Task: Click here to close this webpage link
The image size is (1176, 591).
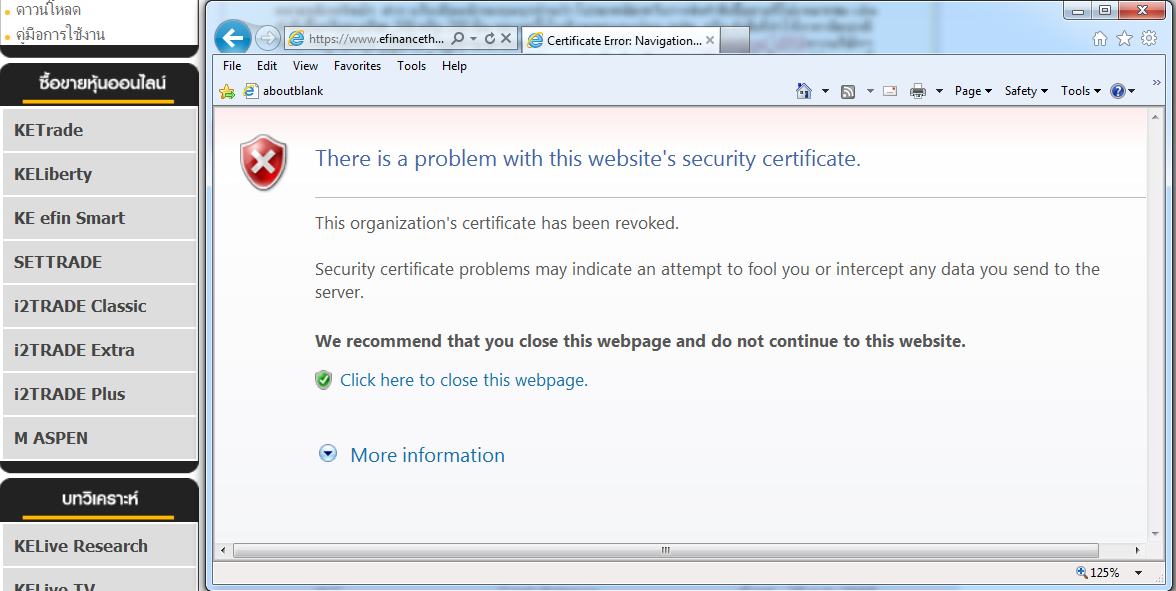Action: coord(464,380)
